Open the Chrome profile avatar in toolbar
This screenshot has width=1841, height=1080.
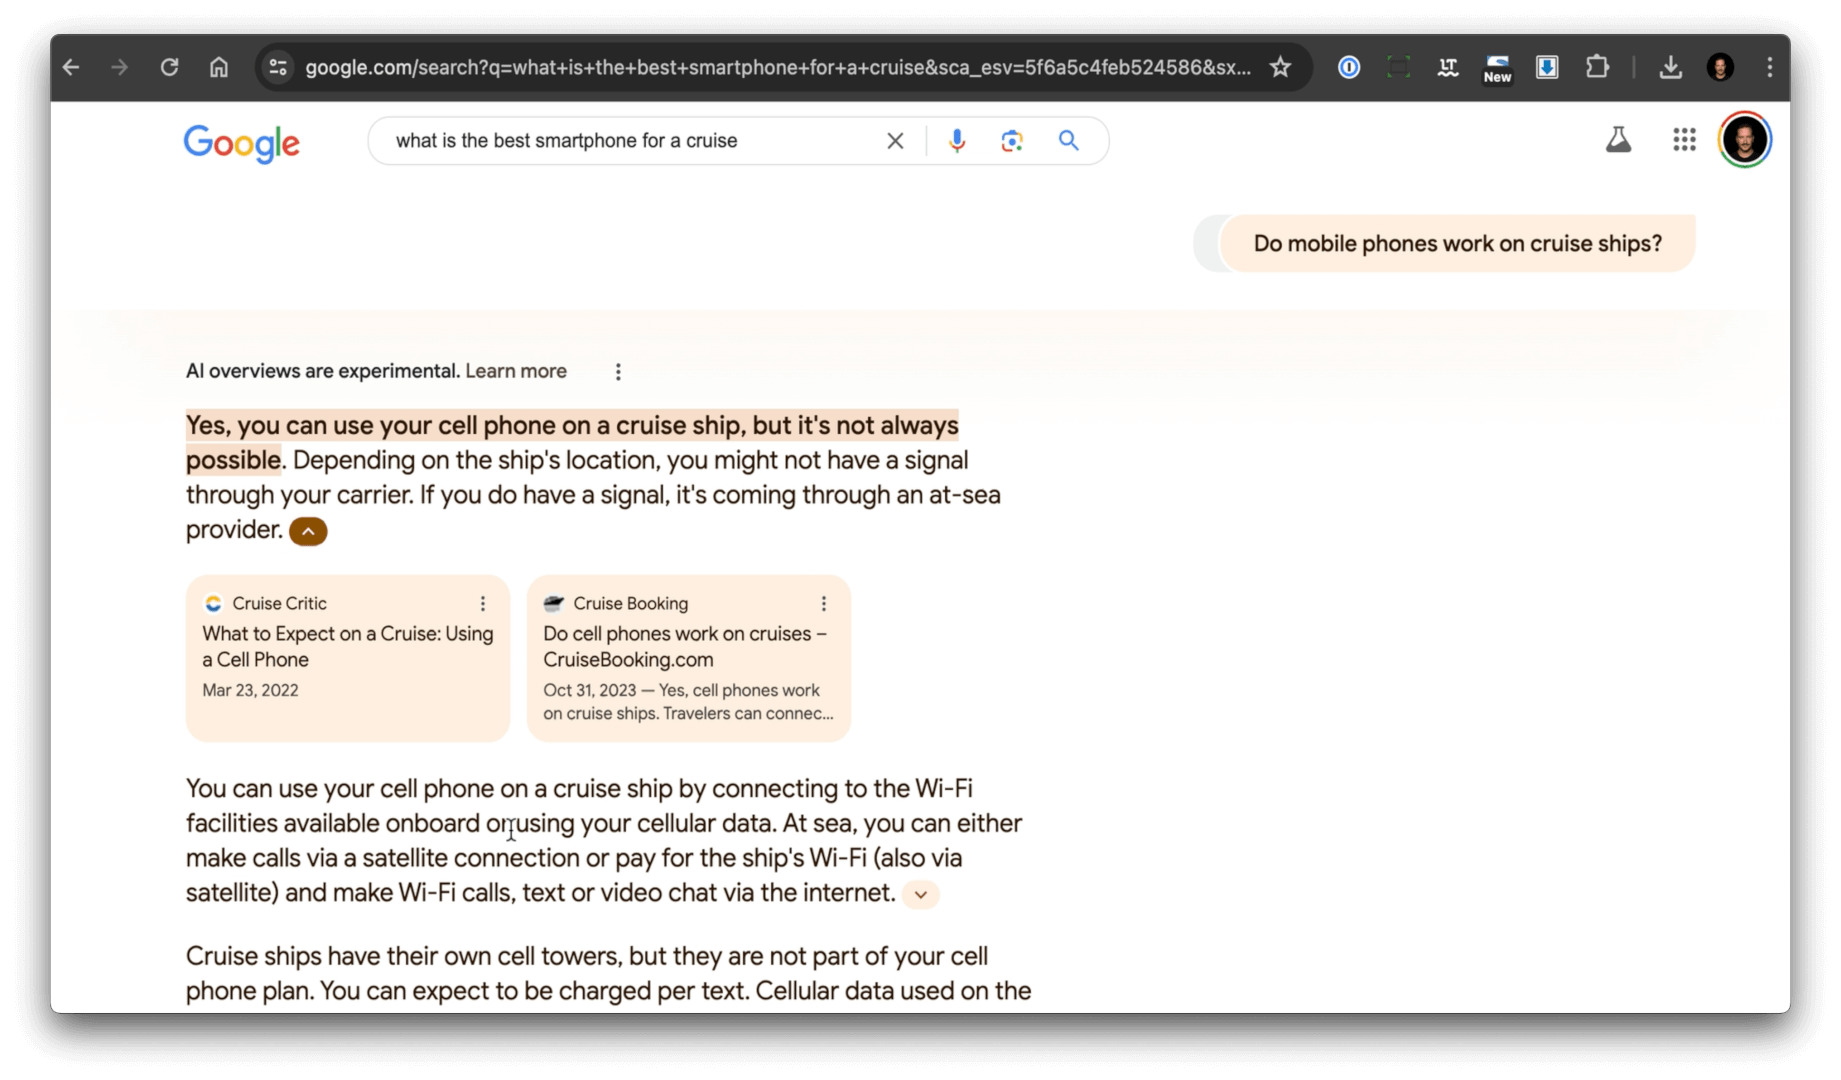click(1720, 67)
